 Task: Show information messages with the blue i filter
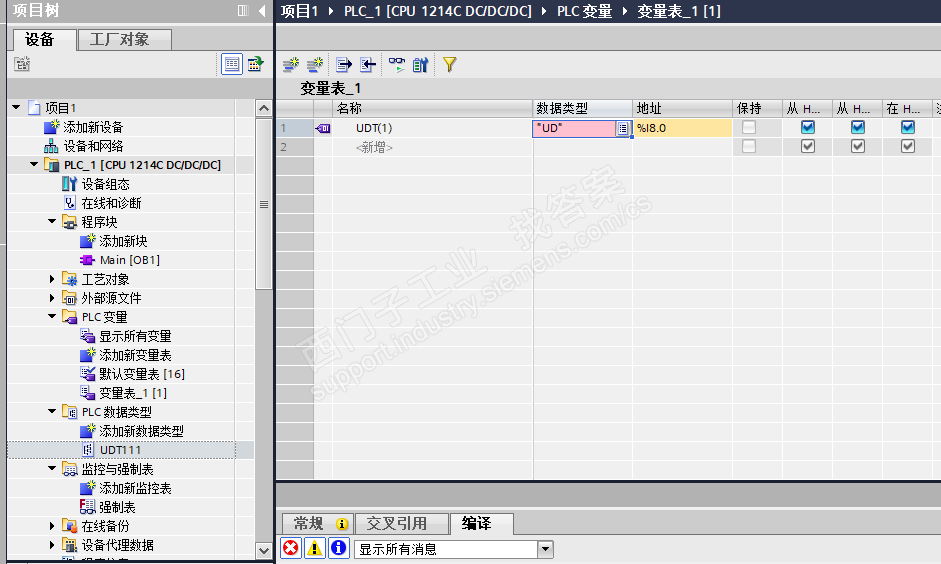point(338,548)
